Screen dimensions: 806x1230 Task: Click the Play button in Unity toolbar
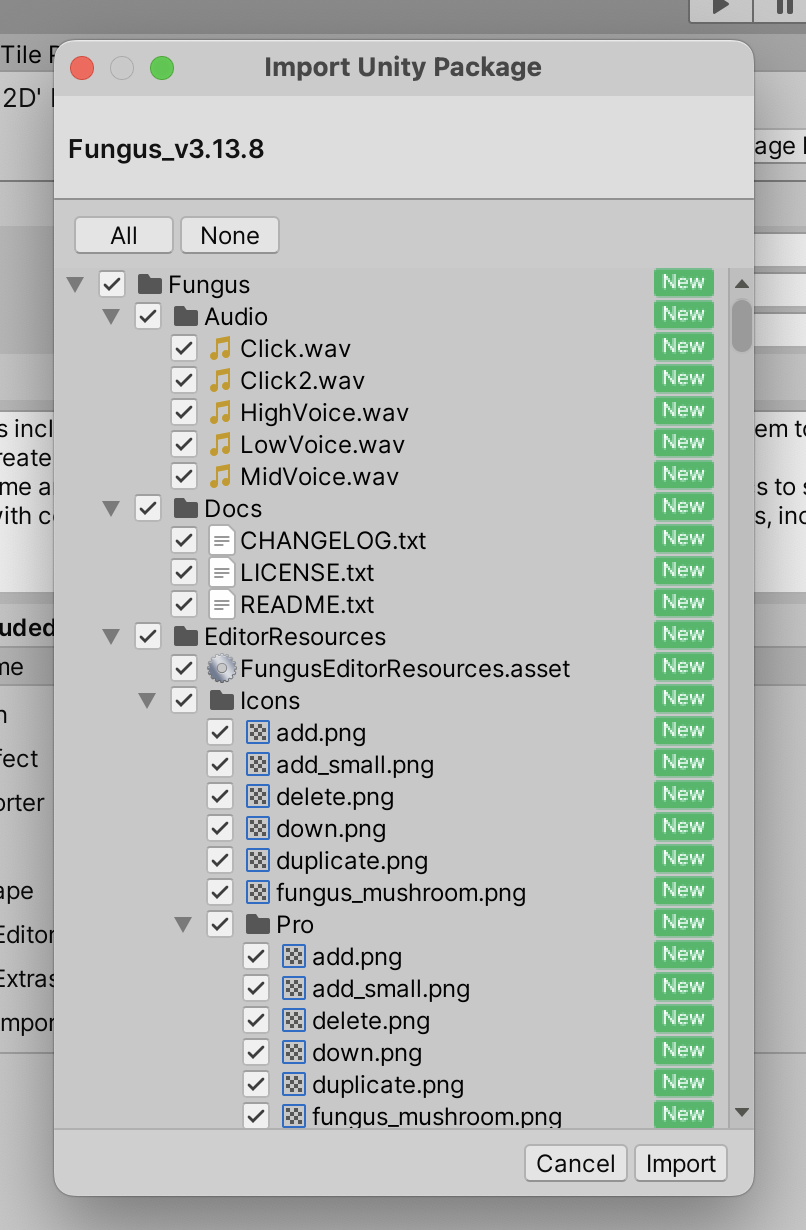(x=719, y=8)
